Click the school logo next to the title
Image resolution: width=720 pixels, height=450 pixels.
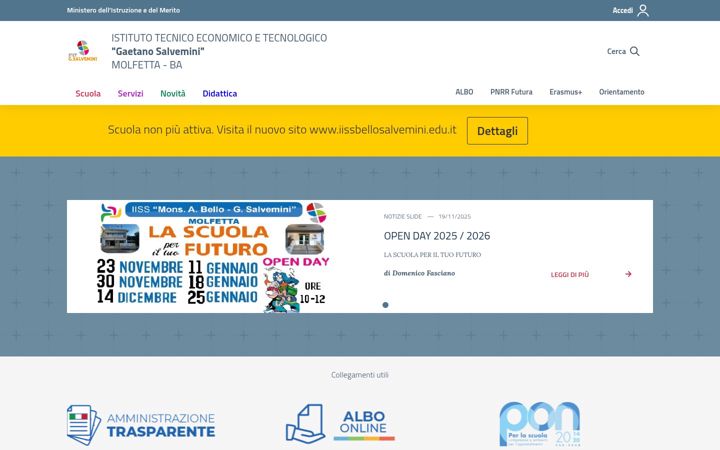tap(83, 51)
